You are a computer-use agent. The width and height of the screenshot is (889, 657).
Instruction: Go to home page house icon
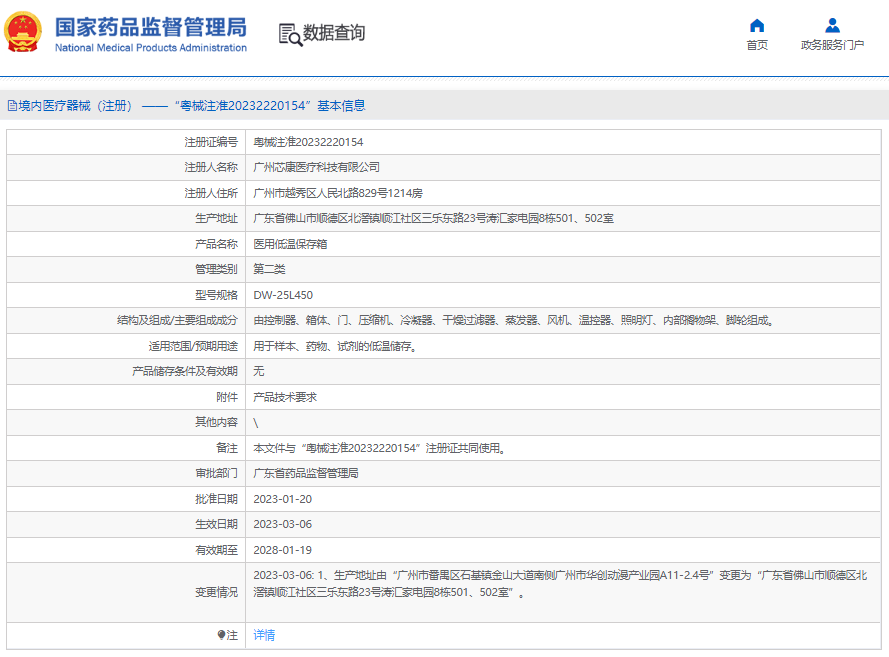pyautogui.click(x=757, y=26)
